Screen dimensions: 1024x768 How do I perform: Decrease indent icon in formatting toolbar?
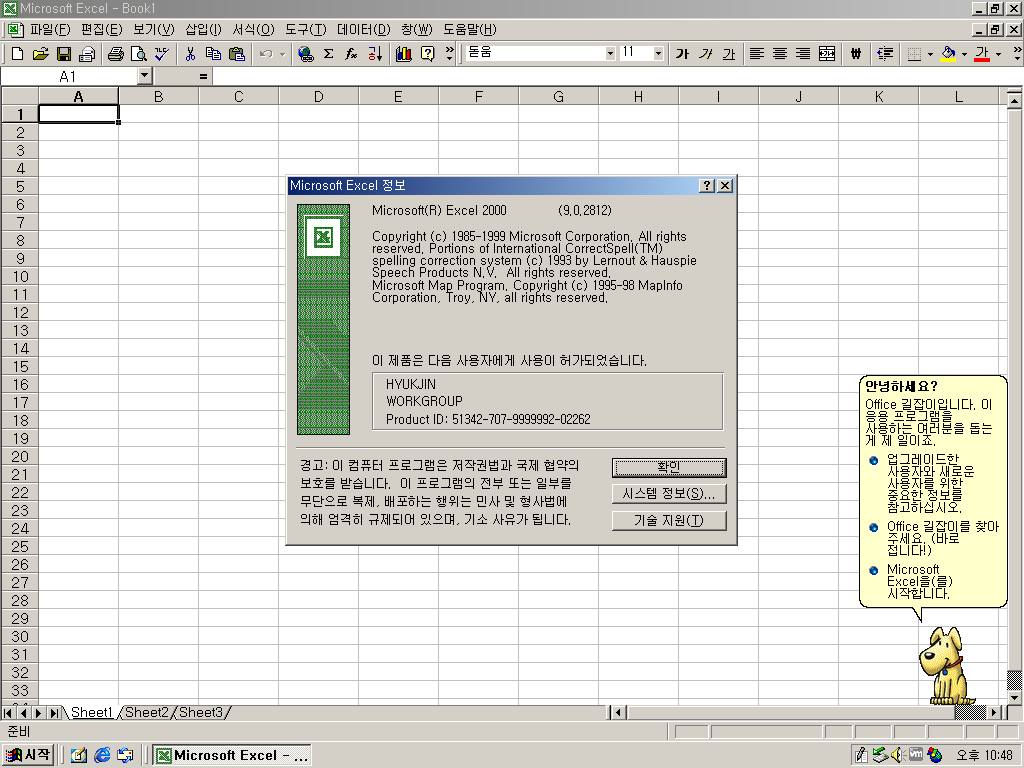pyautogui.click(x=885, y=54)
